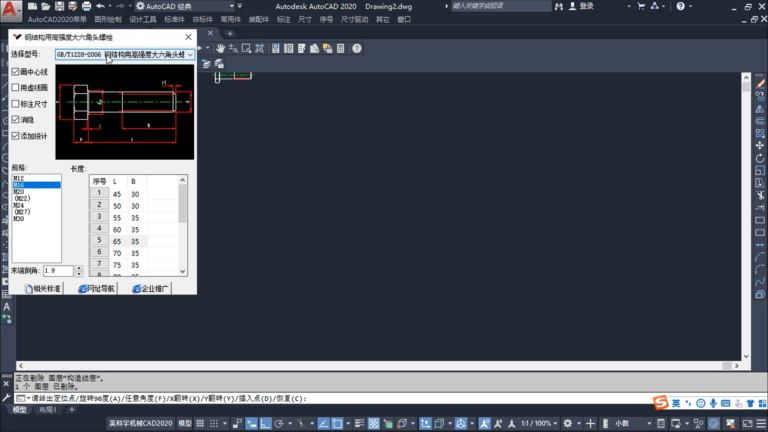Click the 登录 sign-in button
The width and height of the screenshot is (768, 432).
(581, 6)
